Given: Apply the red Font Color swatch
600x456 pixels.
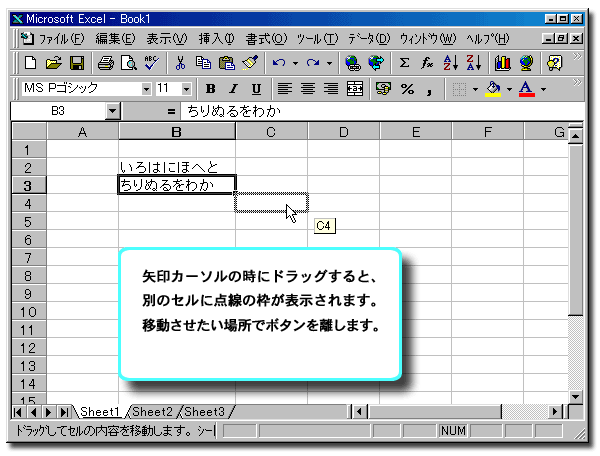Looking at the screenshot, I should point(527,89).
